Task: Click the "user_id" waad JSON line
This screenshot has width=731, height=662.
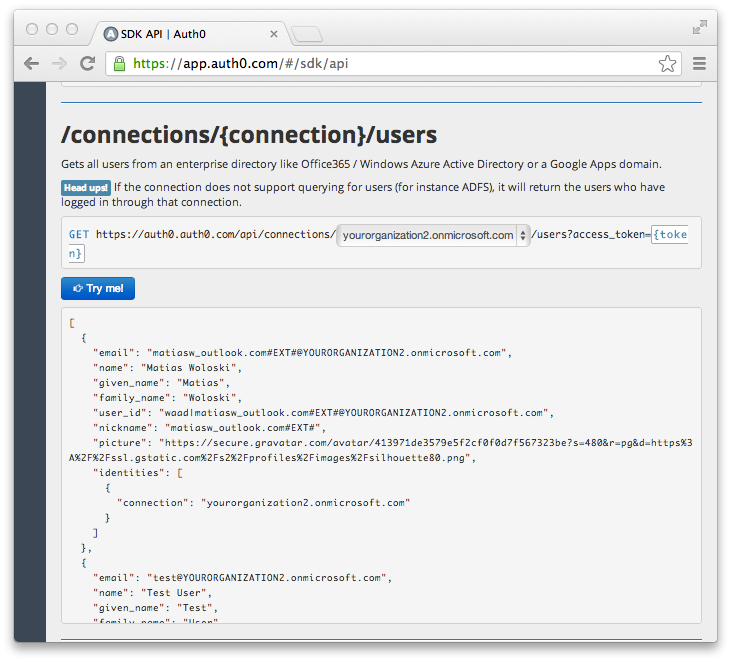Action: [x=323, y=413]
